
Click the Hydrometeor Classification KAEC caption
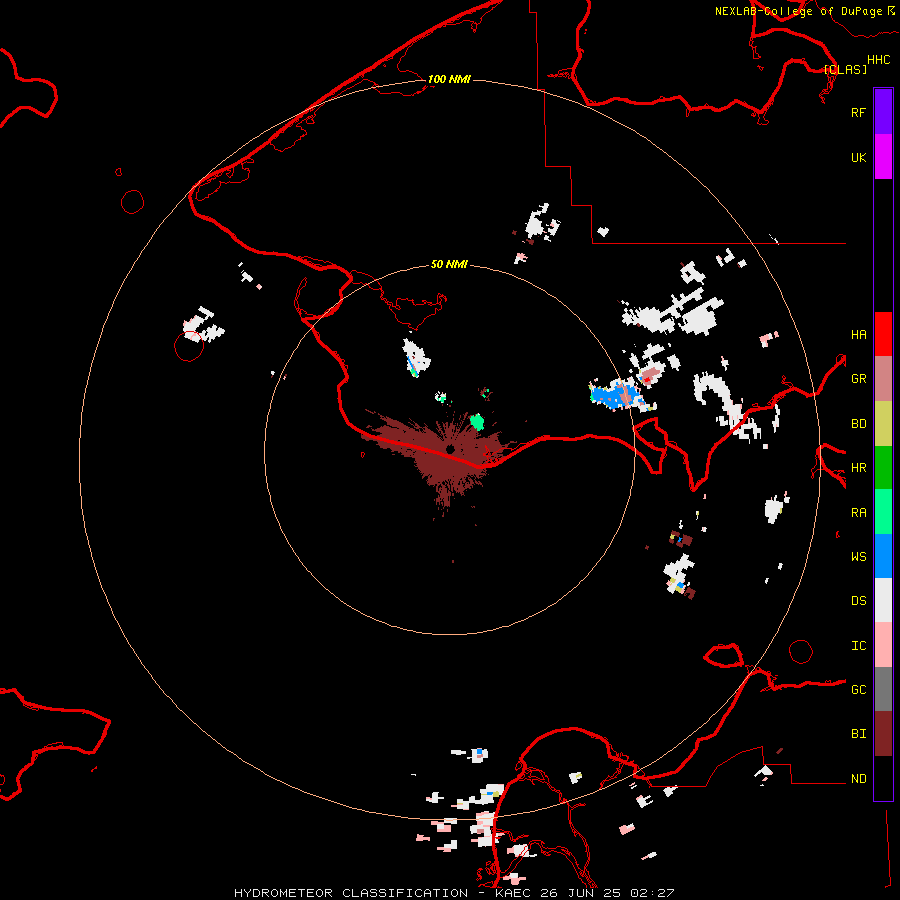pyautogui.click(x=454, y=893)
